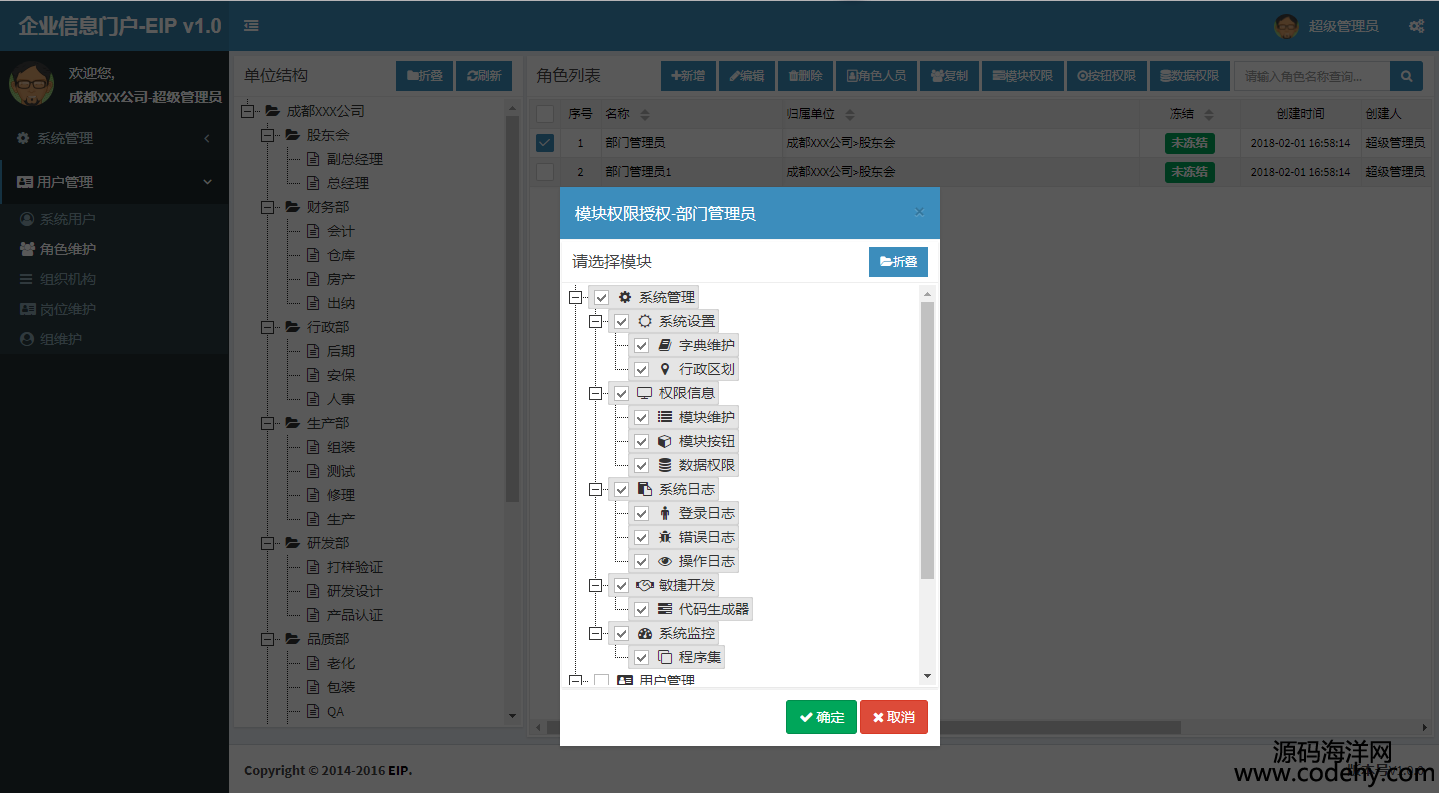The width and height of the screenshot is (1439, 793).
Task: Click the 权限信息 monitor icon
Action: coord(645,393)
